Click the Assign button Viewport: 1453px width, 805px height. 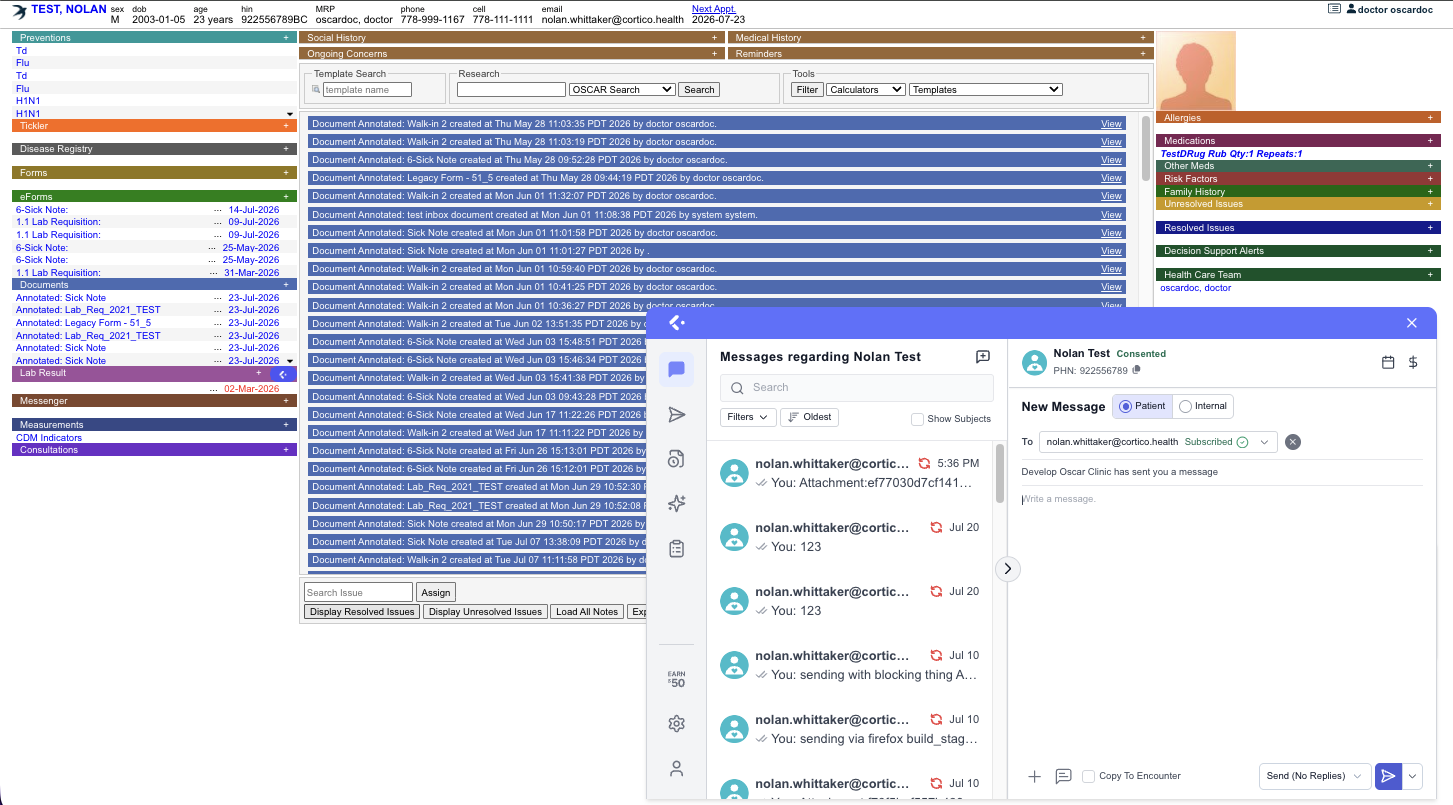435,592
